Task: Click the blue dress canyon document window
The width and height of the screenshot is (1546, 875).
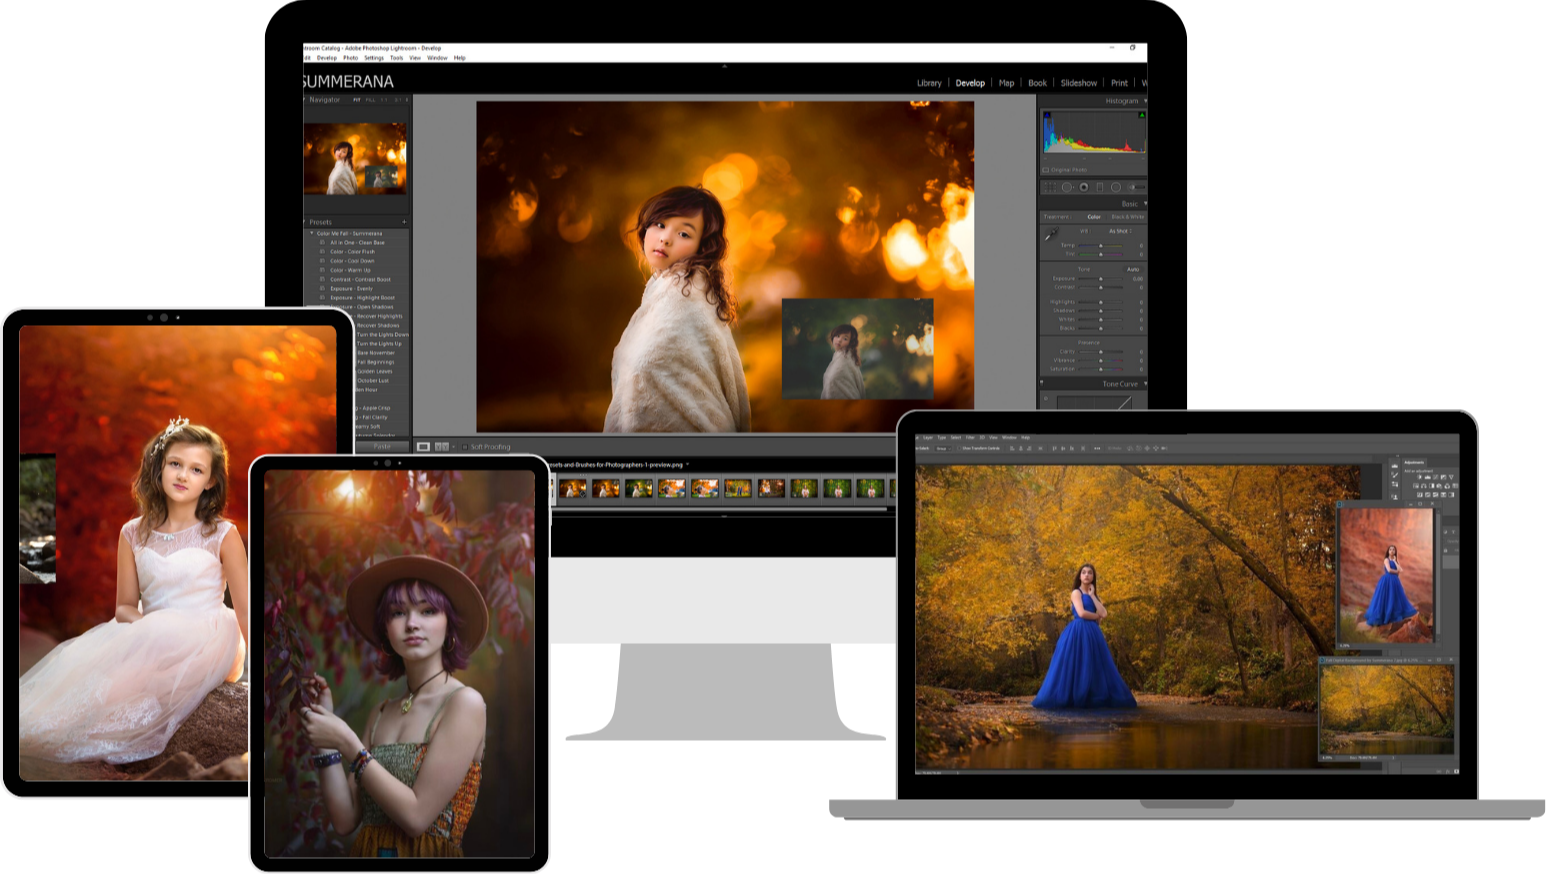Action: pos(1386,574)
